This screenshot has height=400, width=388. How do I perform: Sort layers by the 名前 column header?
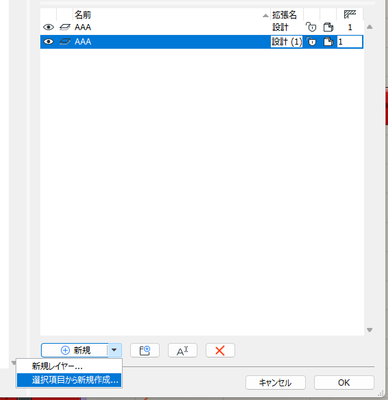coord(83,15)
